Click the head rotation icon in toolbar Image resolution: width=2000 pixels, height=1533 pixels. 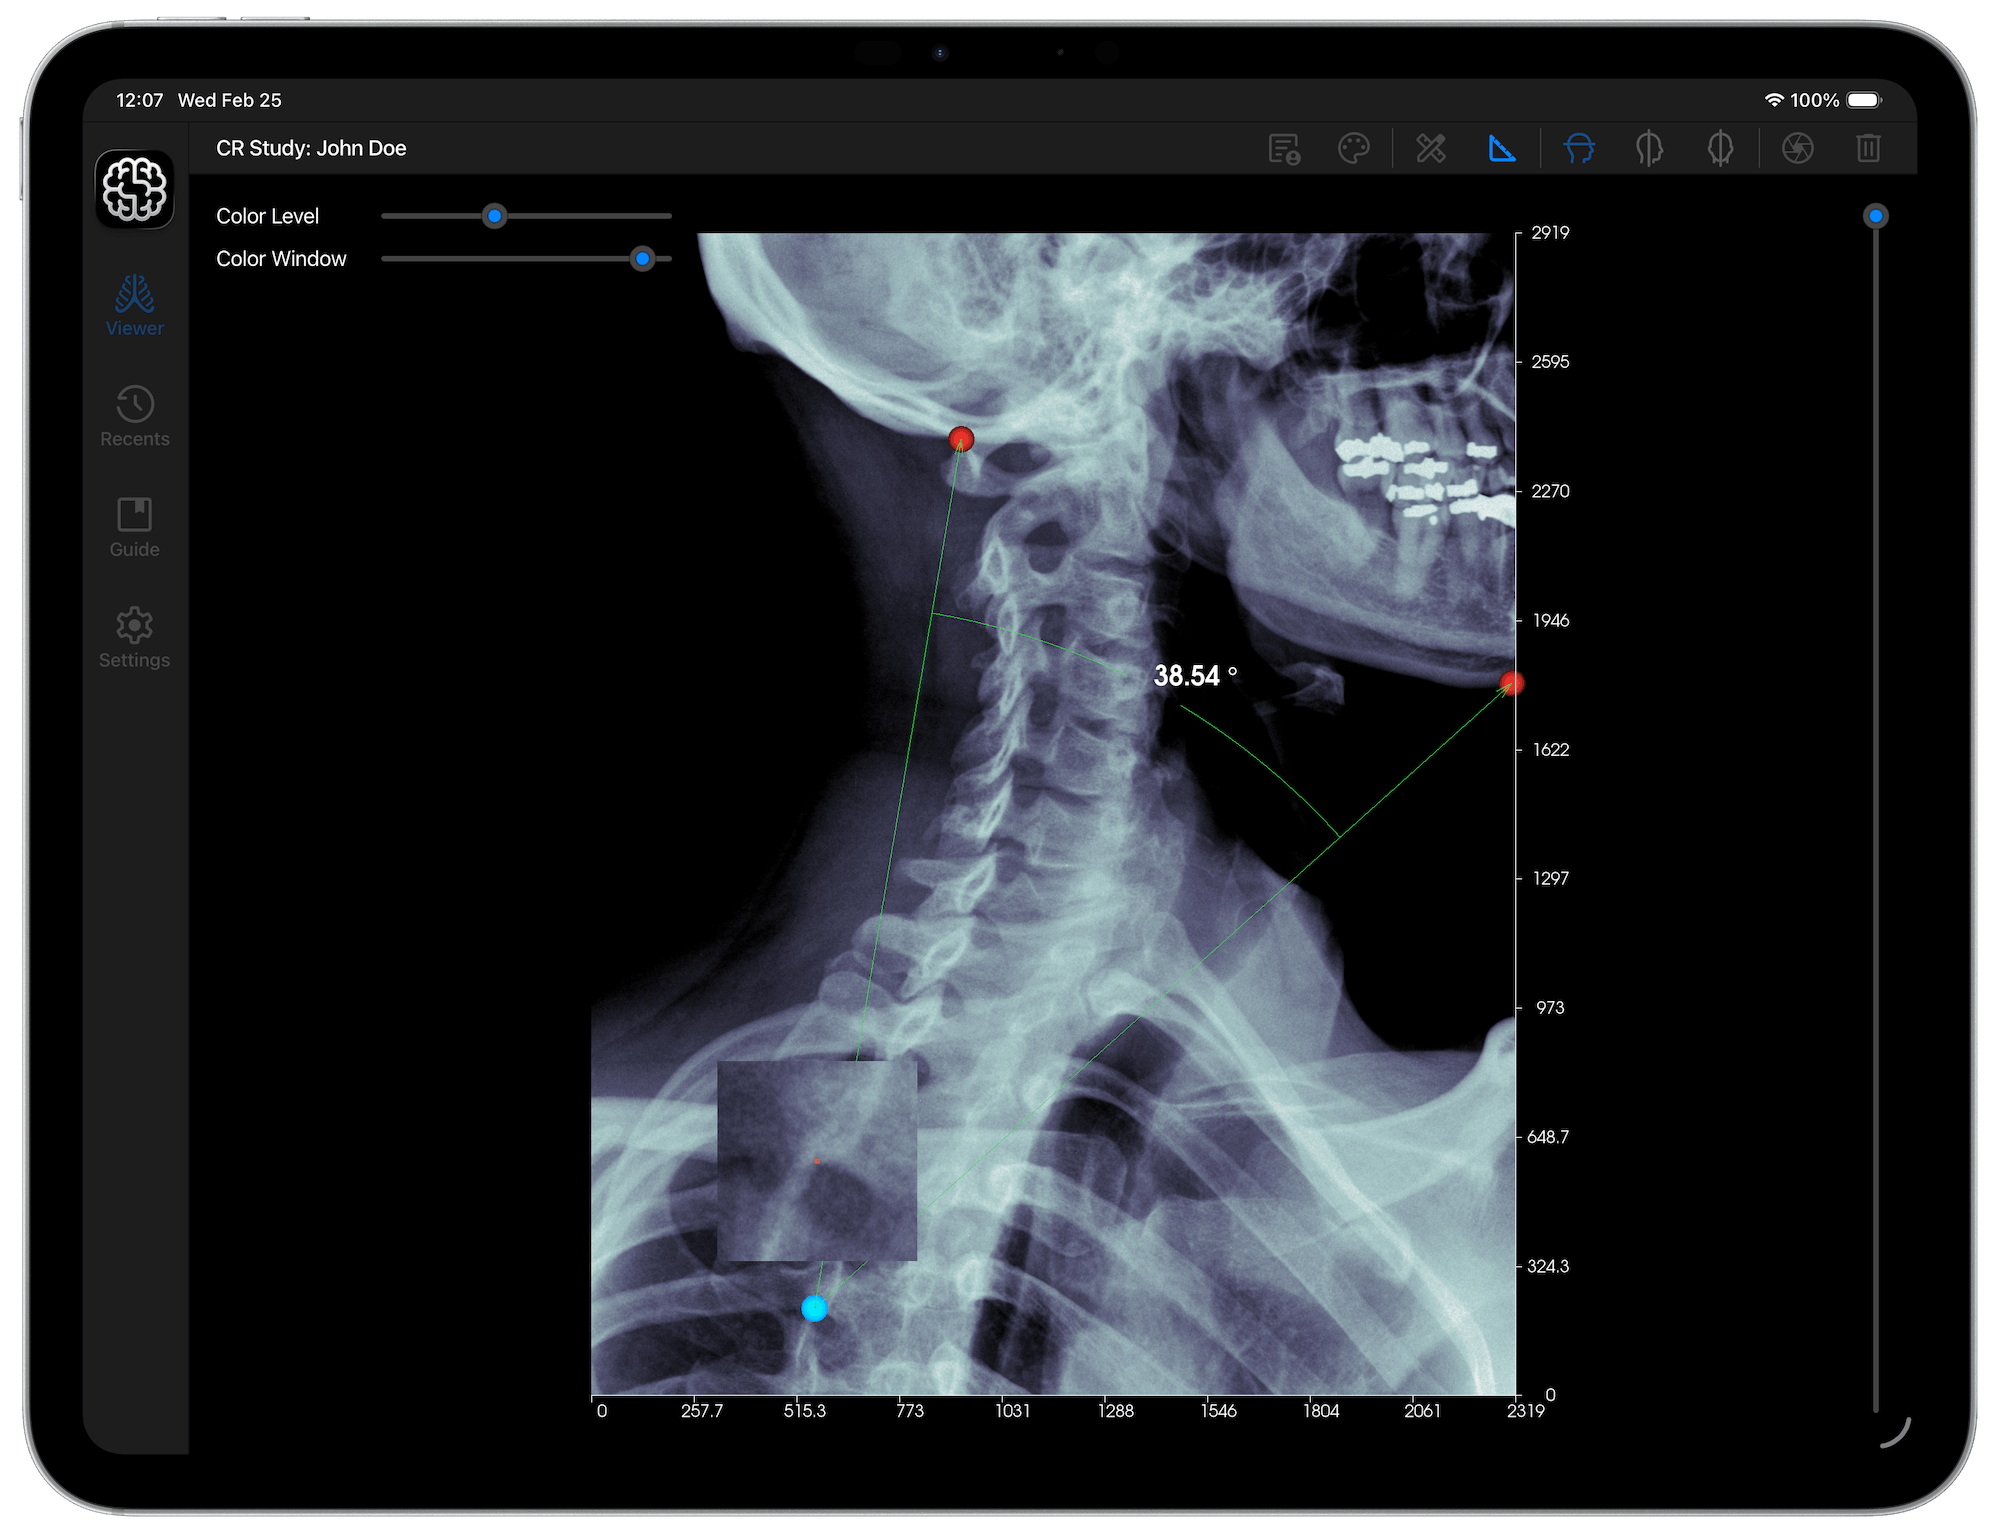1721,149
